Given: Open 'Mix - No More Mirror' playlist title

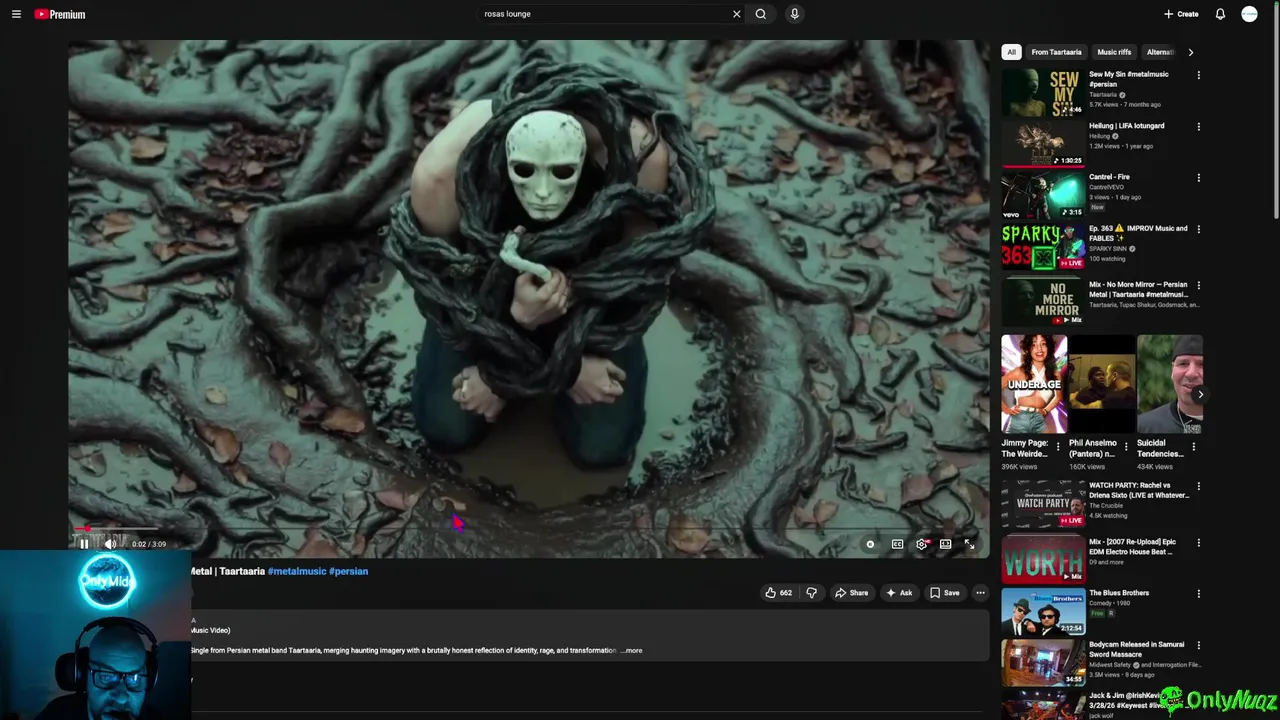Looking at the screenshot, I should pyautogui.click(x=1138, y=289).
